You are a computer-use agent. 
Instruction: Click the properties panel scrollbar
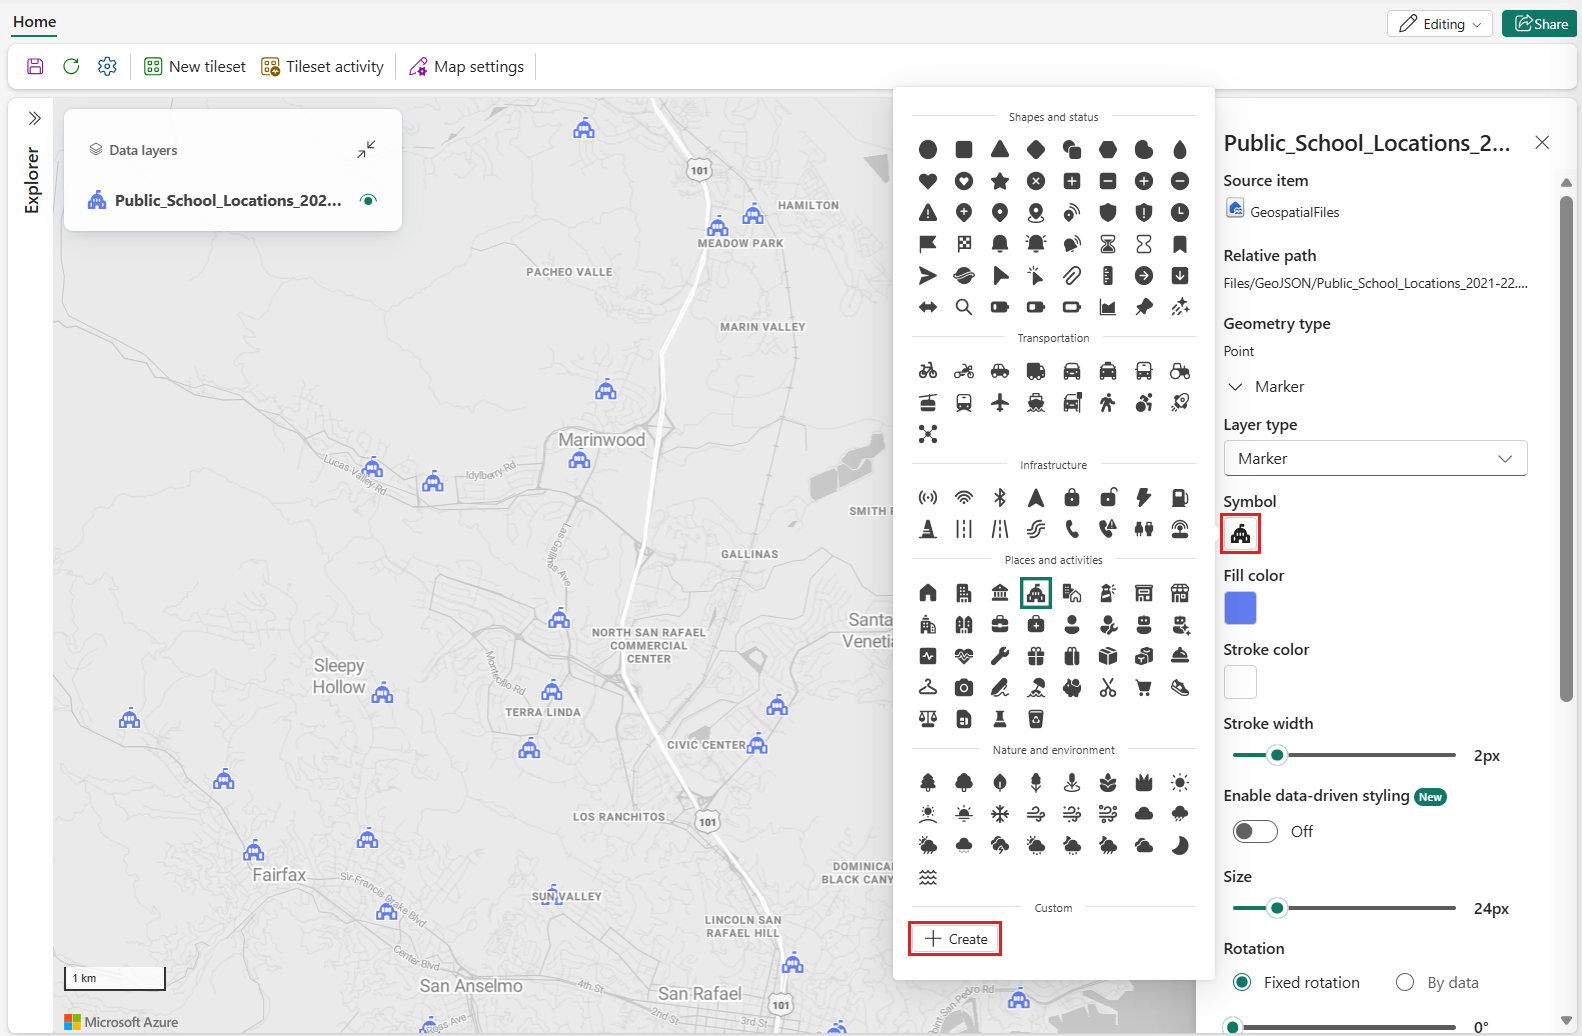click(x=1566, y=449)
